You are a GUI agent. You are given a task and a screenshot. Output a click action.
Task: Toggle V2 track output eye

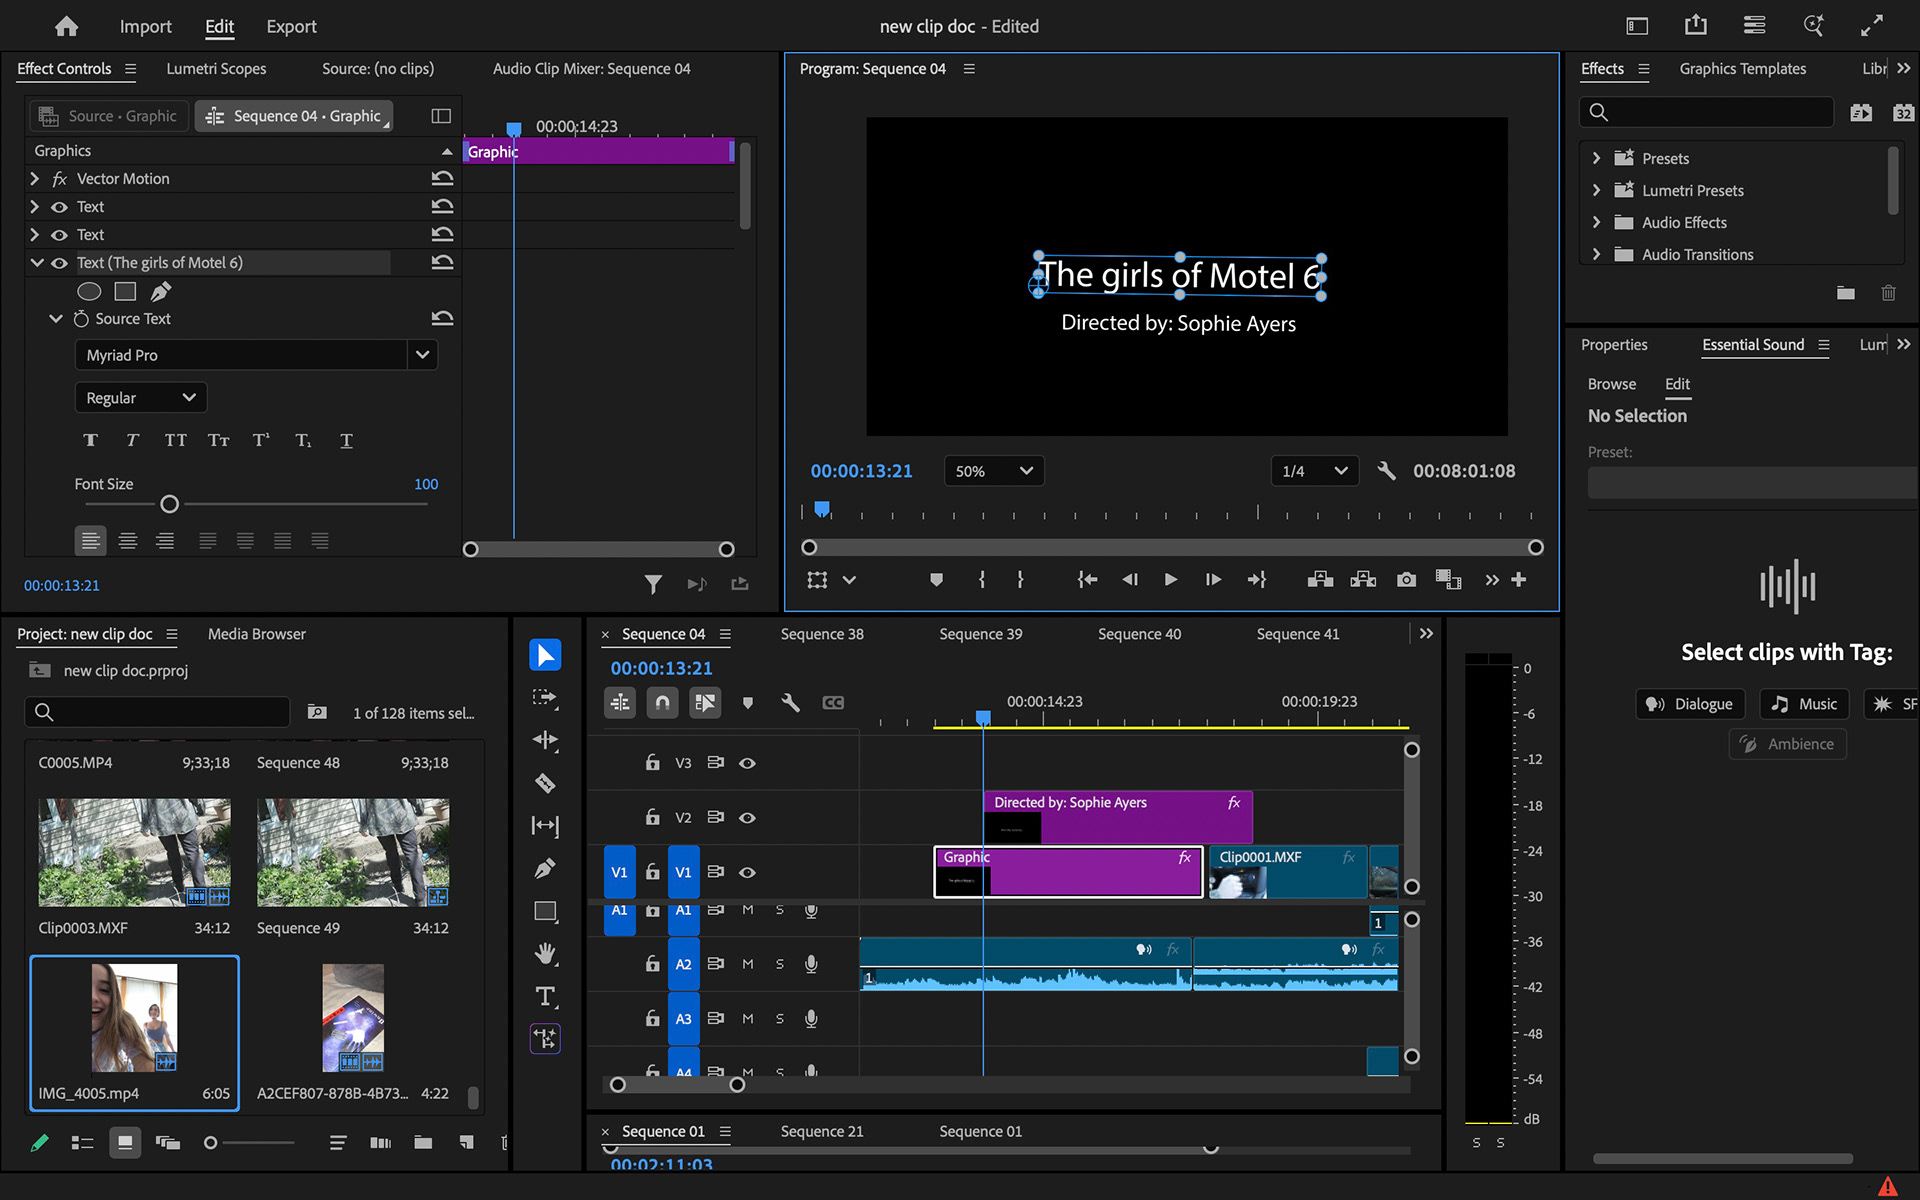pyautogui.click(x=747, y=818)
